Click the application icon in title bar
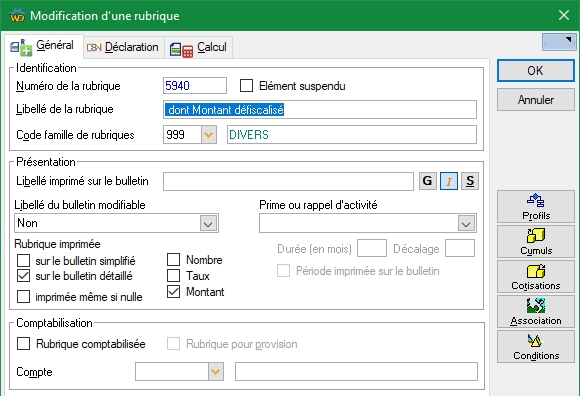The image size is (580, 396). [17, 16]
